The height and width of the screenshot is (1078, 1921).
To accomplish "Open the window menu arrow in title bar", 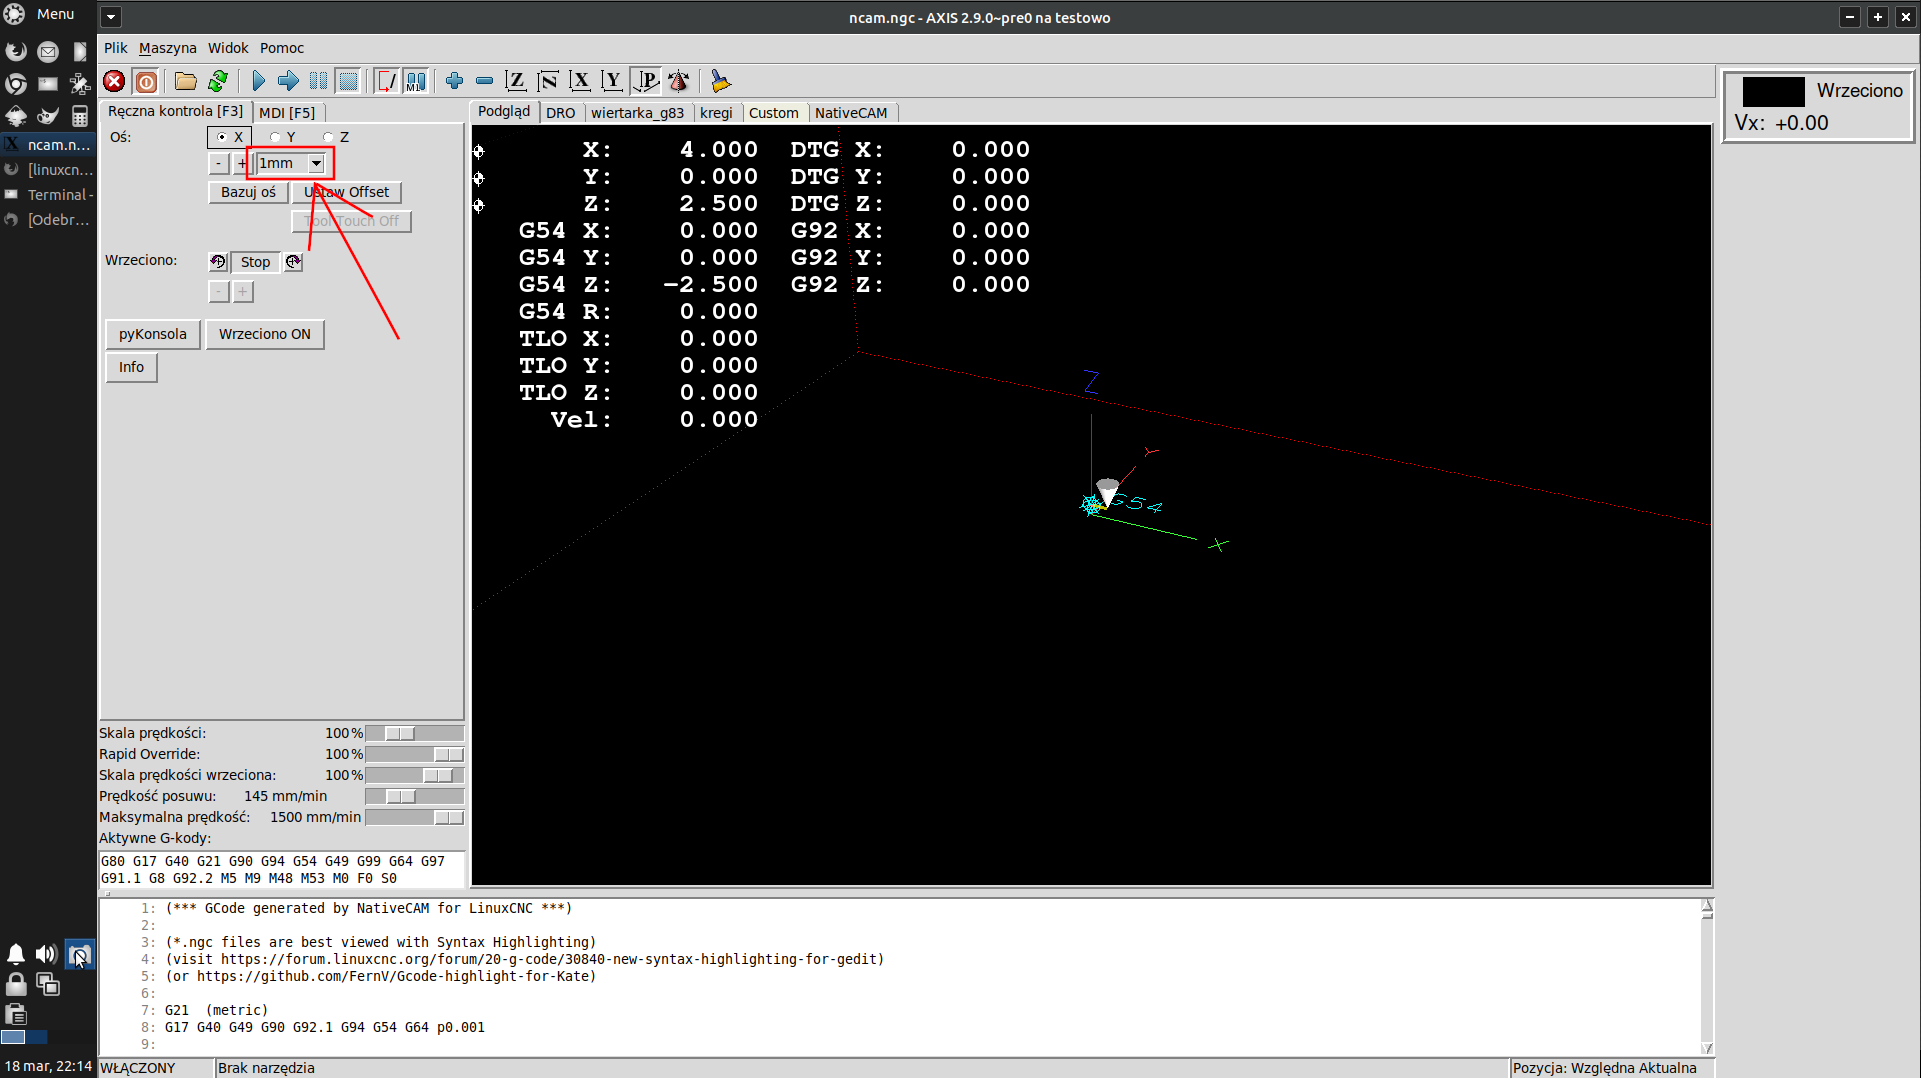I will [x=111, y=17].
